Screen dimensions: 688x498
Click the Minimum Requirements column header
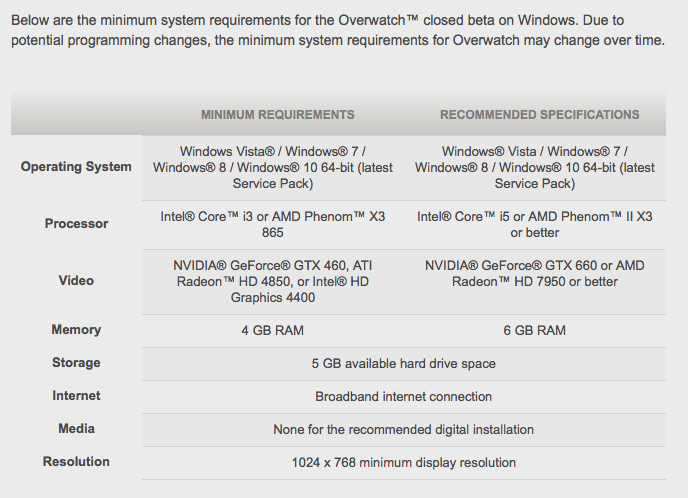277,115
